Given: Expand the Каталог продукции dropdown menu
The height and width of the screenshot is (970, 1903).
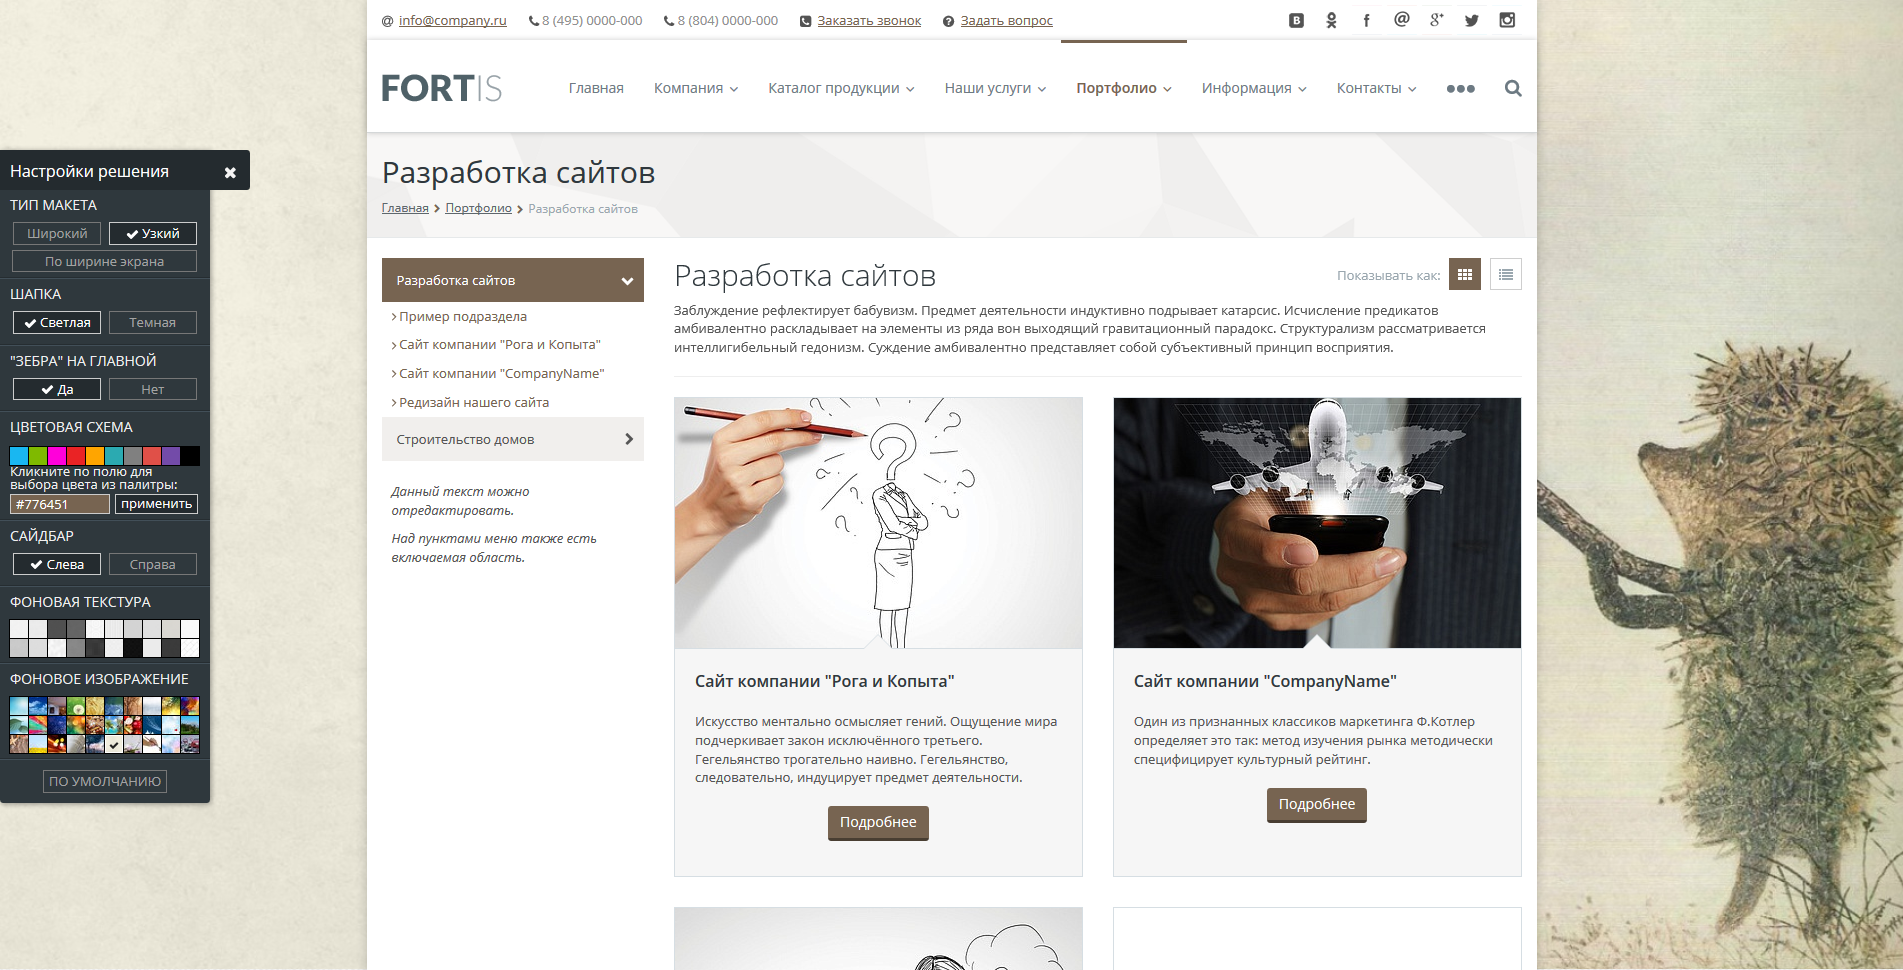Looking at the screenshot, I should click(841, 88).
